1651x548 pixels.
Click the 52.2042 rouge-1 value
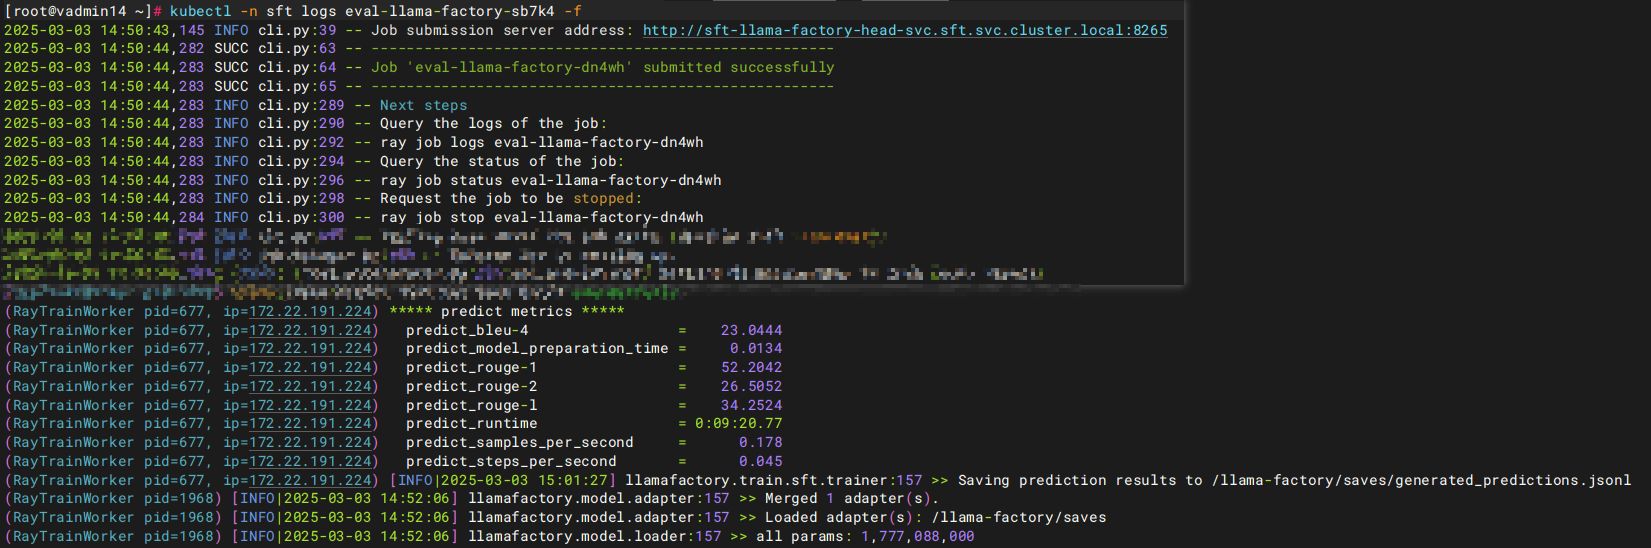point(751,367)
